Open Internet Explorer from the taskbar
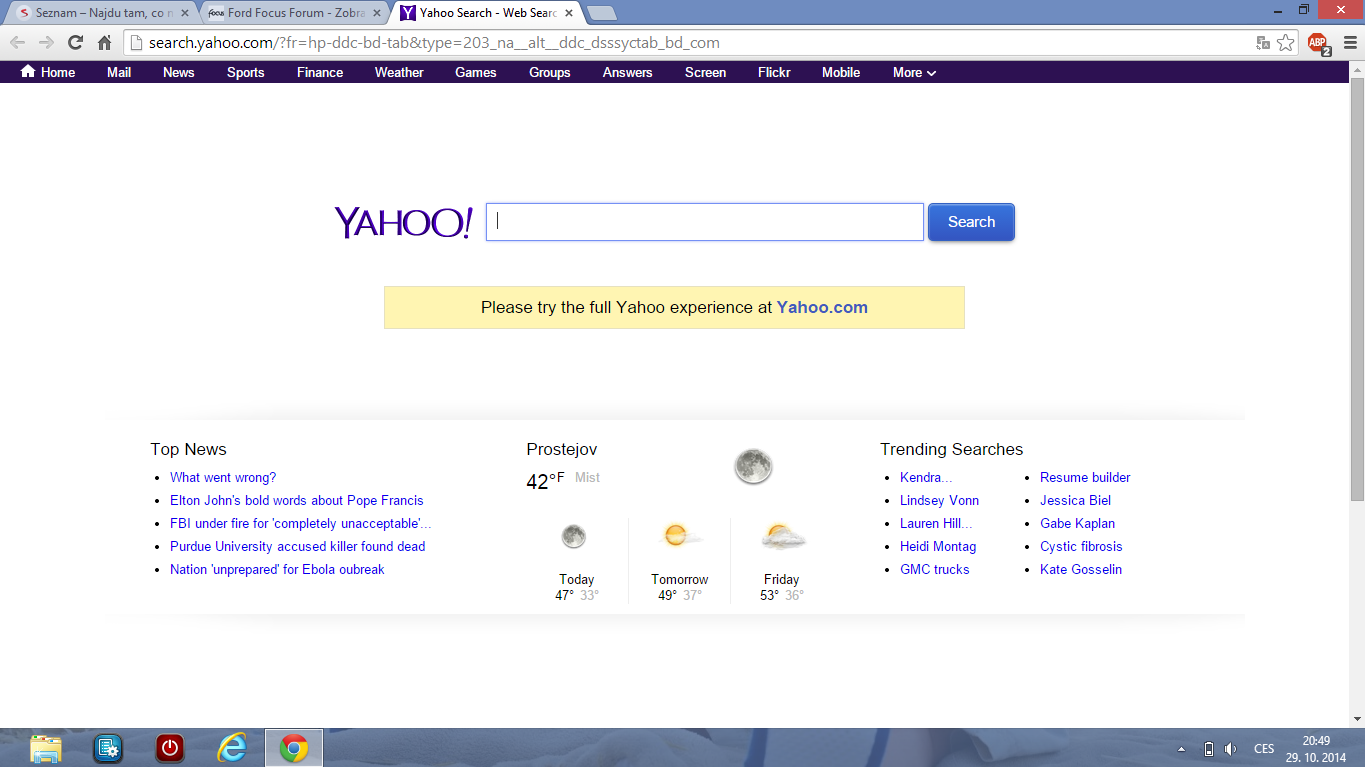This screenshot has height=767, width=1365. [232, 748]
